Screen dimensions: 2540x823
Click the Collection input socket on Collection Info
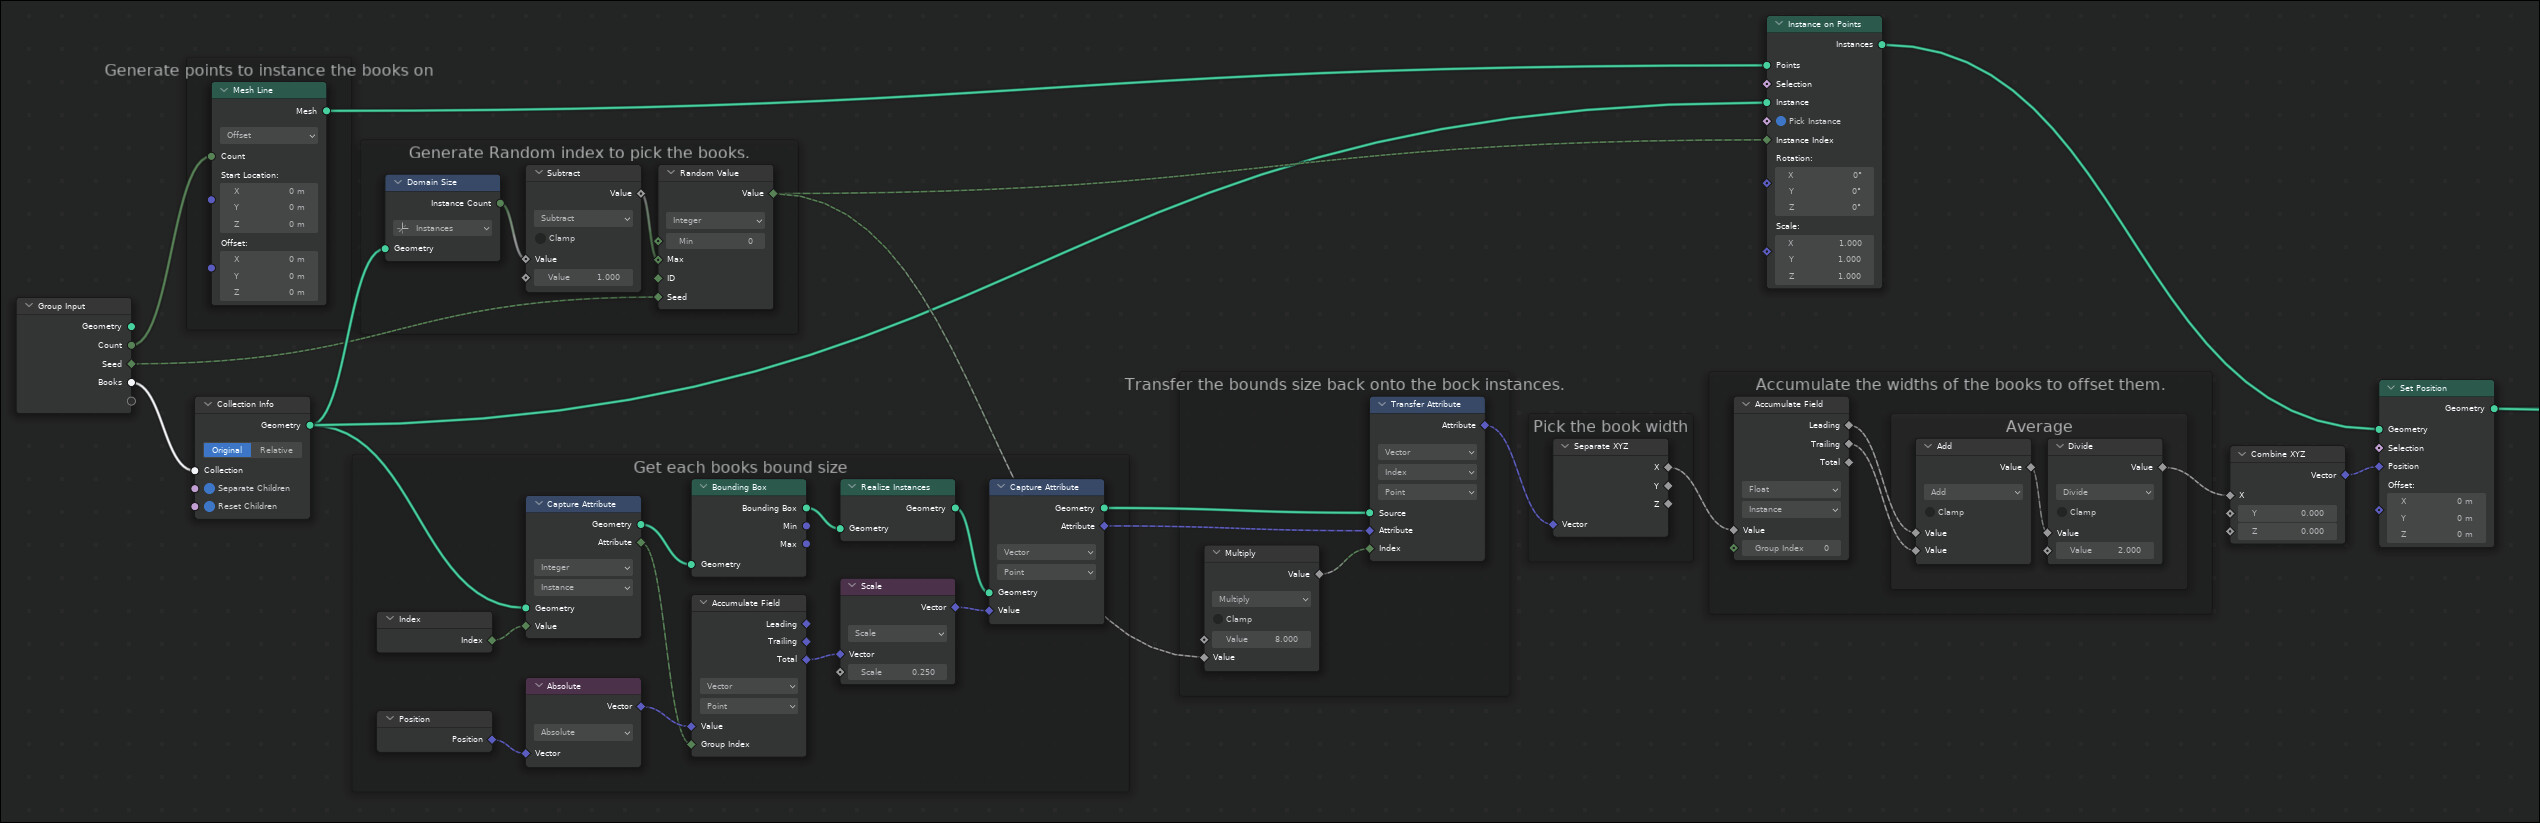(195, 470)
